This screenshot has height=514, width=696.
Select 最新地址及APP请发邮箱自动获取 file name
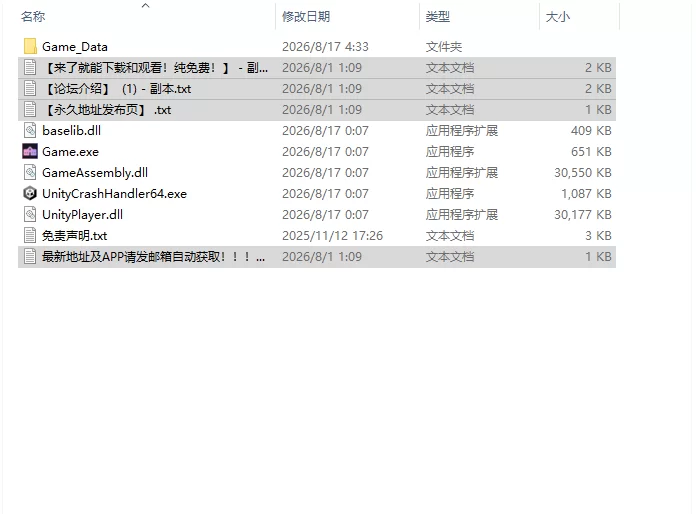[x=154, y=257]
